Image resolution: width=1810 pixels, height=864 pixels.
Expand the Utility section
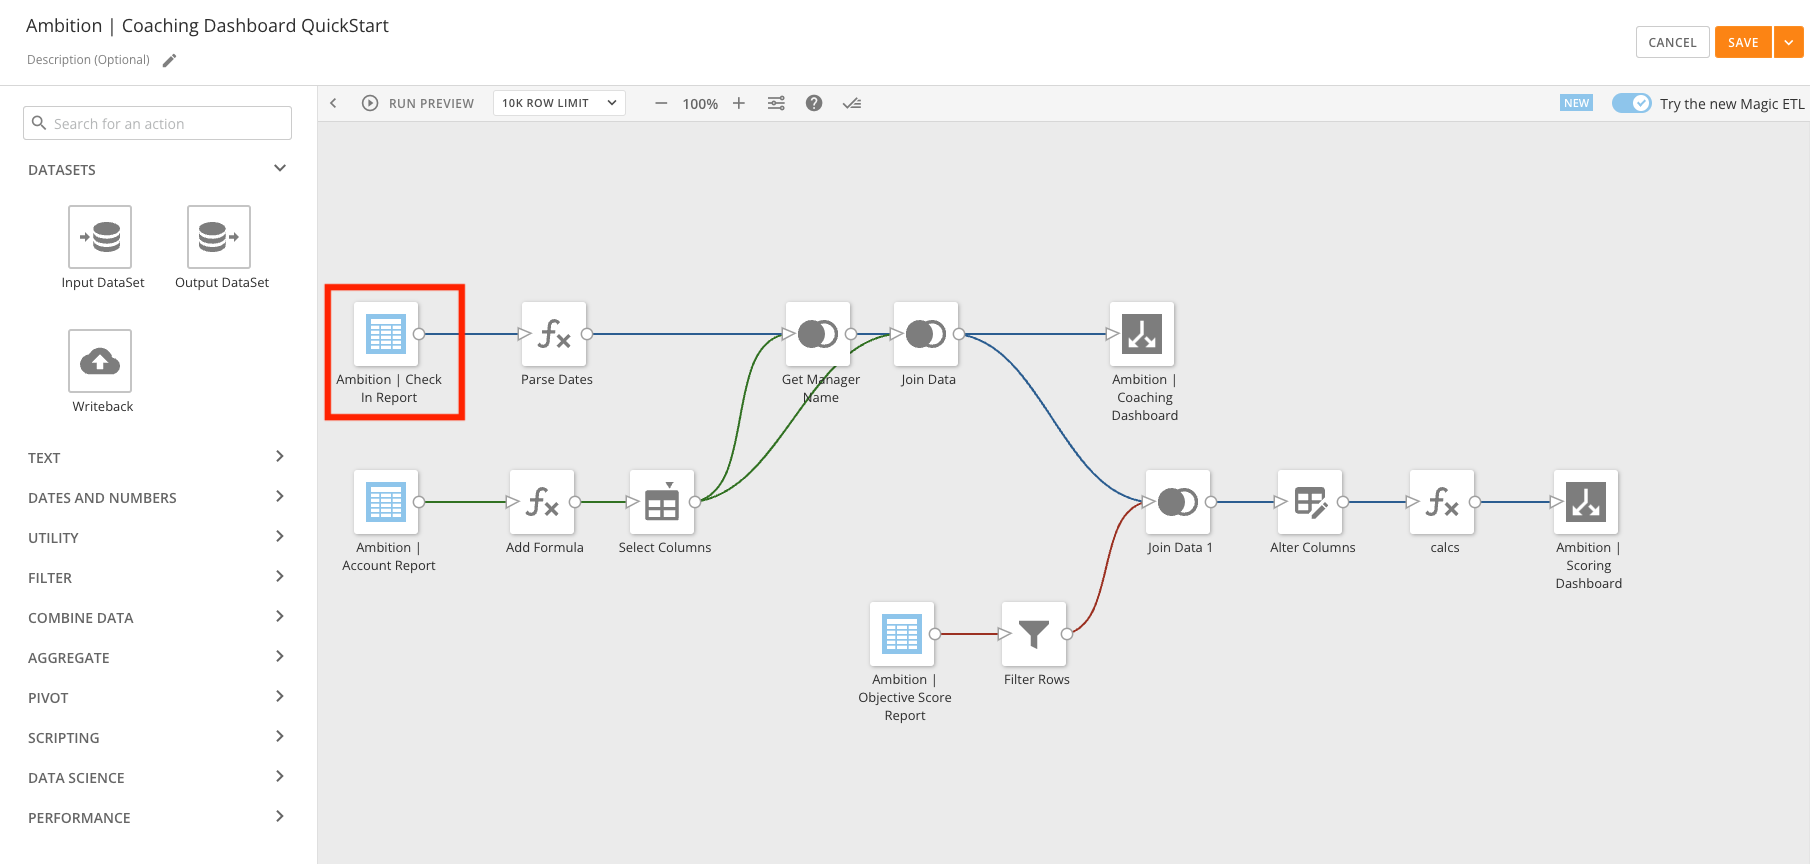(x=280, y=537)
